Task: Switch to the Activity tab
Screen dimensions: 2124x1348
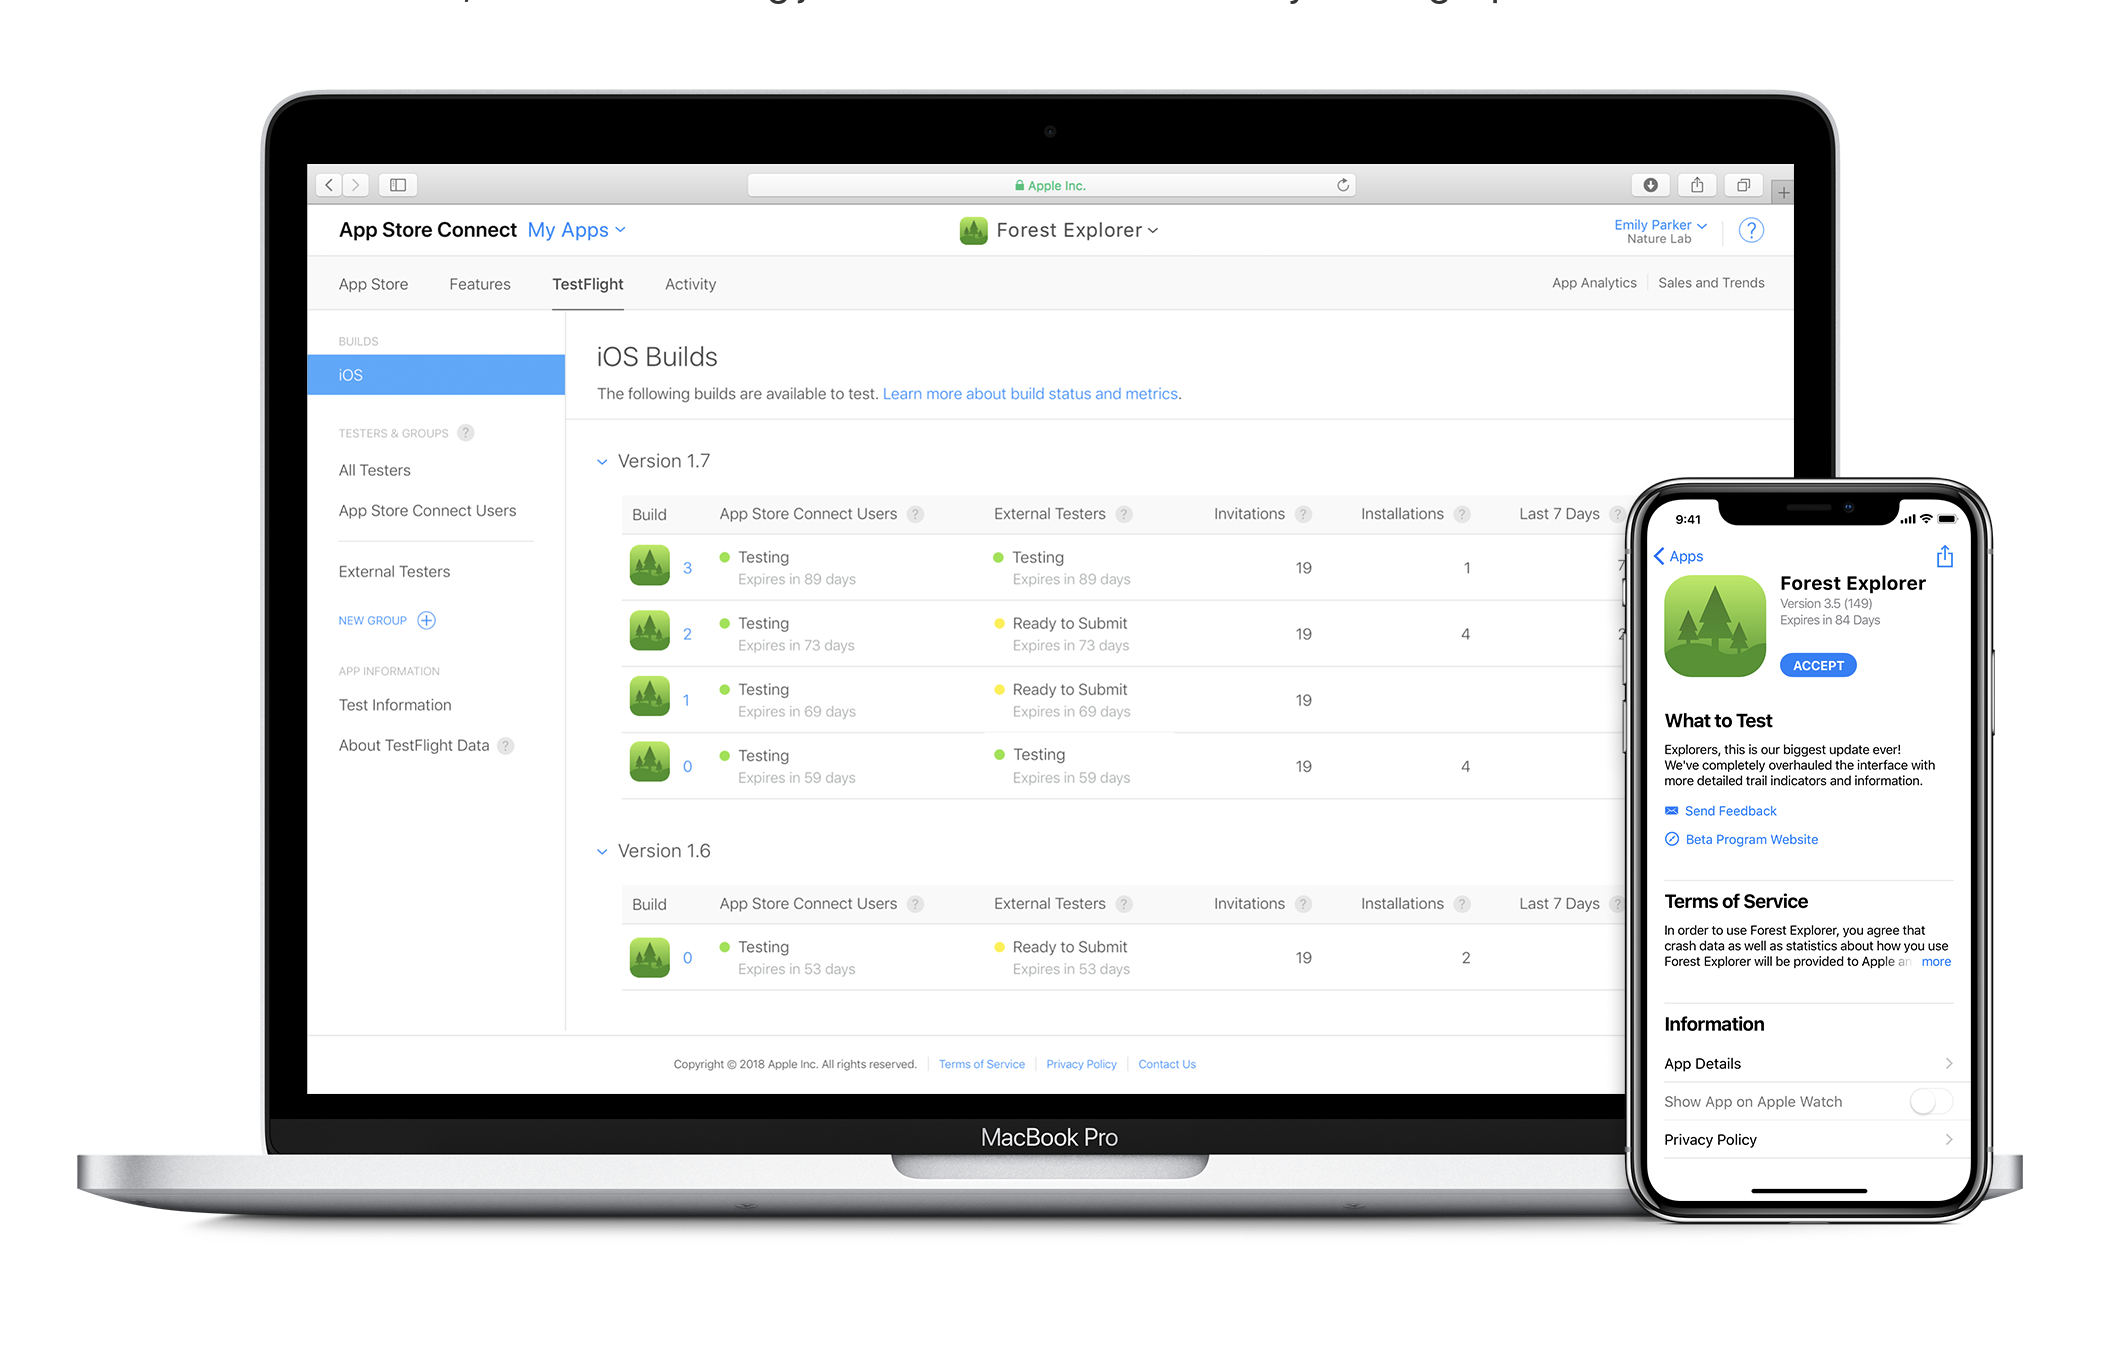Action: coord(690,284)
